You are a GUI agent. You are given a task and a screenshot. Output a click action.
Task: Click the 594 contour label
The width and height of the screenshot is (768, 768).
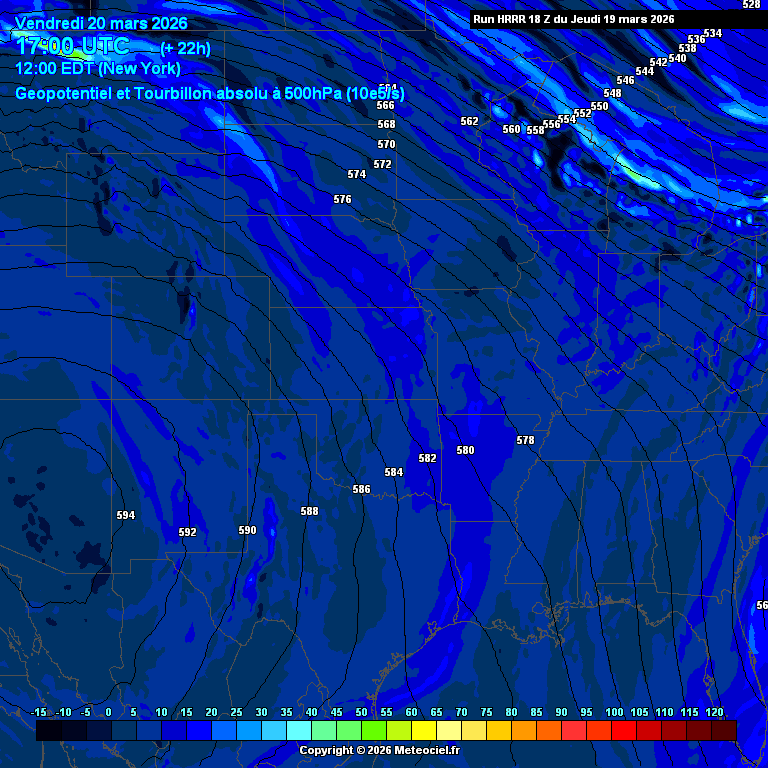pos(125,516)
